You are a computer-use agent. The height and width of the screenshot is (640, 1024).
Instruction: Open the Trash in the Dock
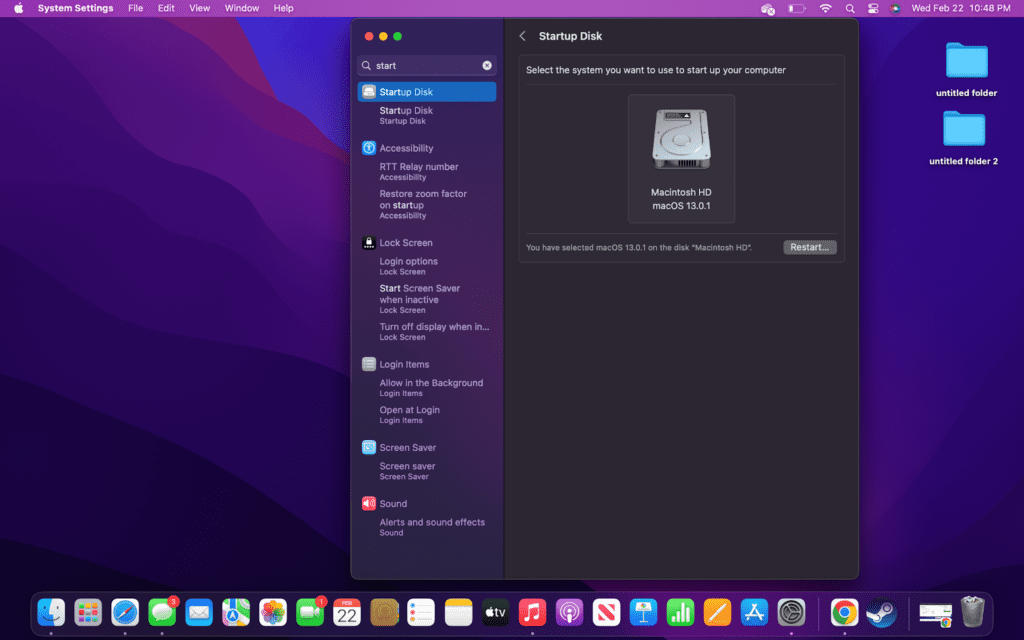972,613
